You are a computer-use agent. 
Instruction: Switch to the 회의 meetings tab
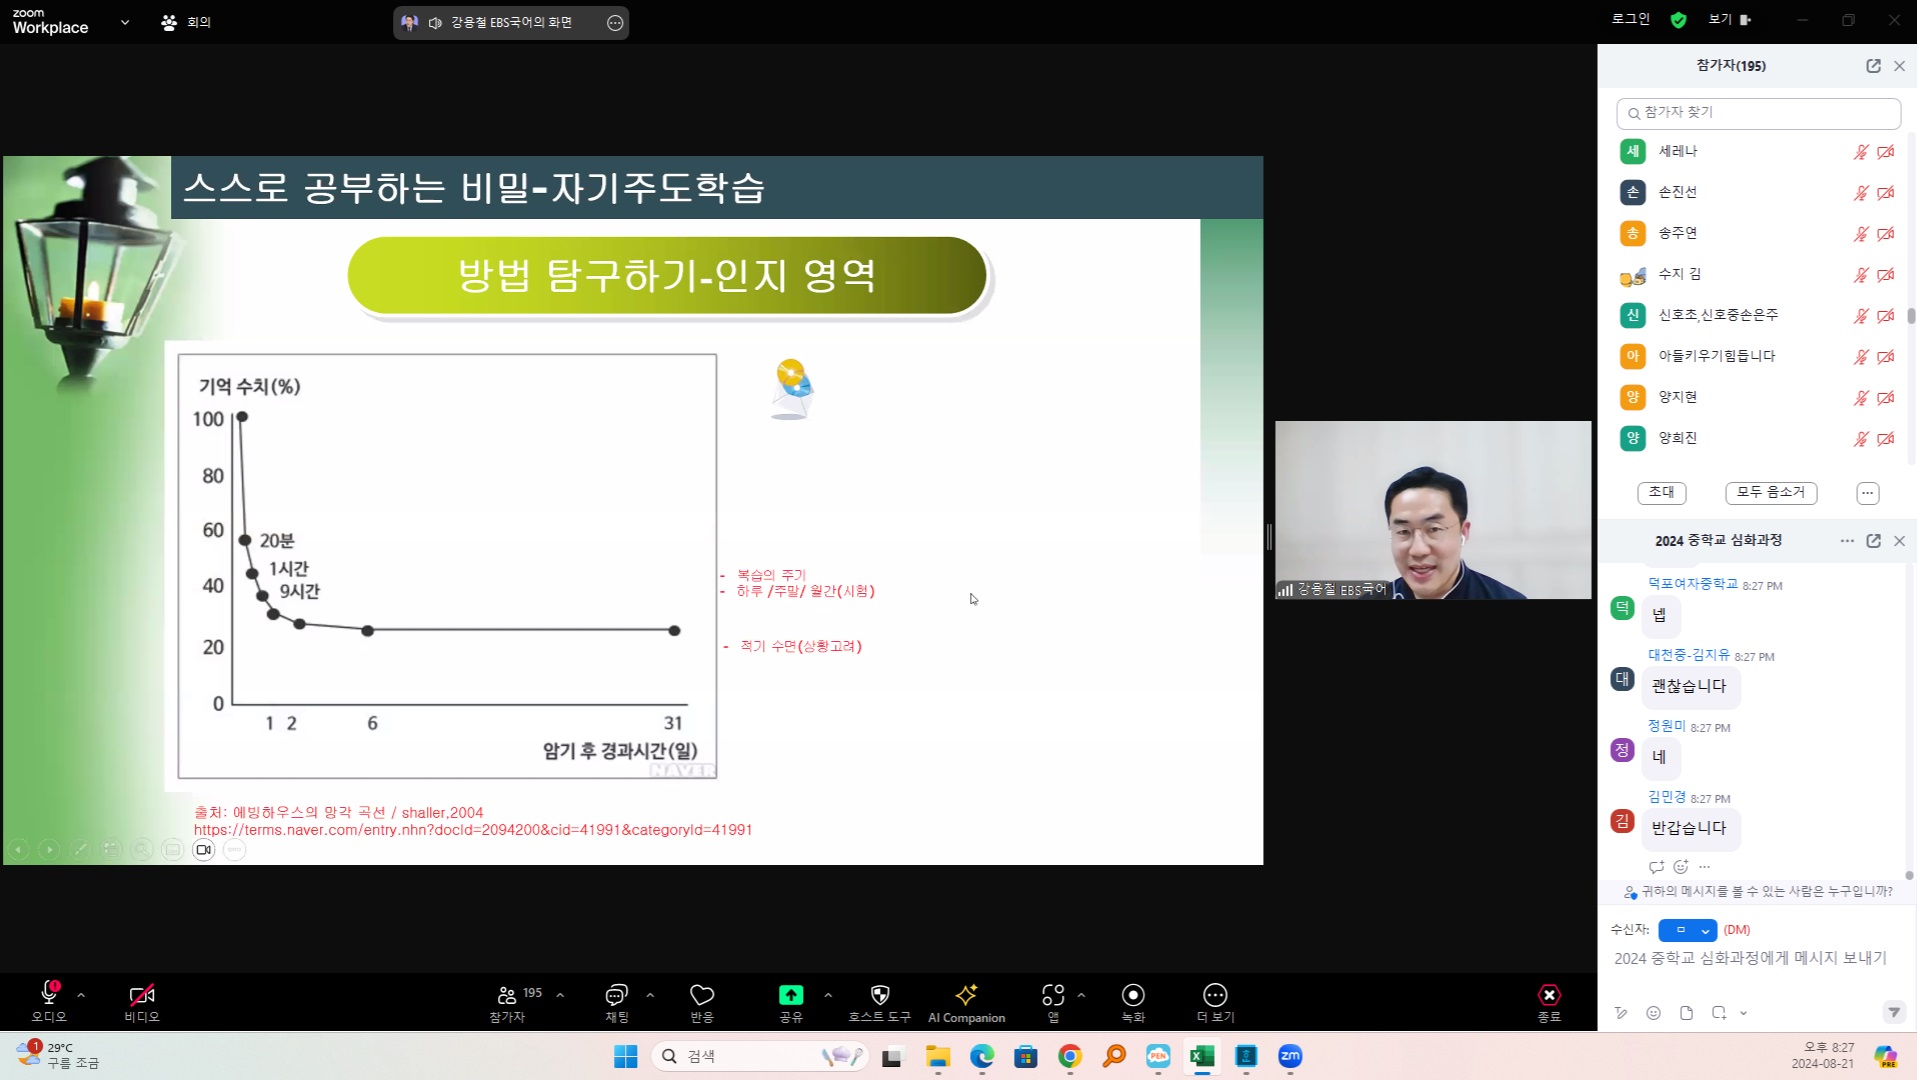pos(186,22)
